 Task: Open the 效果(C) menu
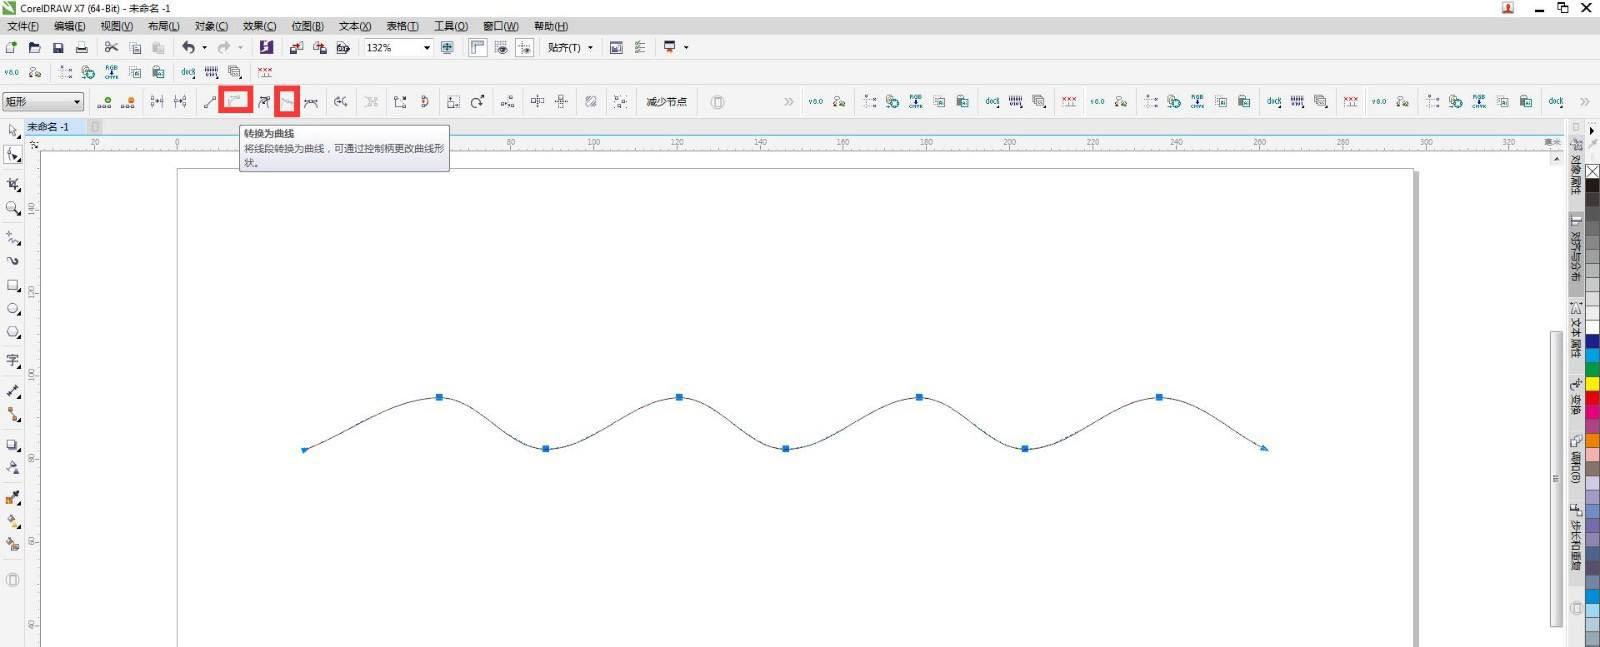pos(259,26)
